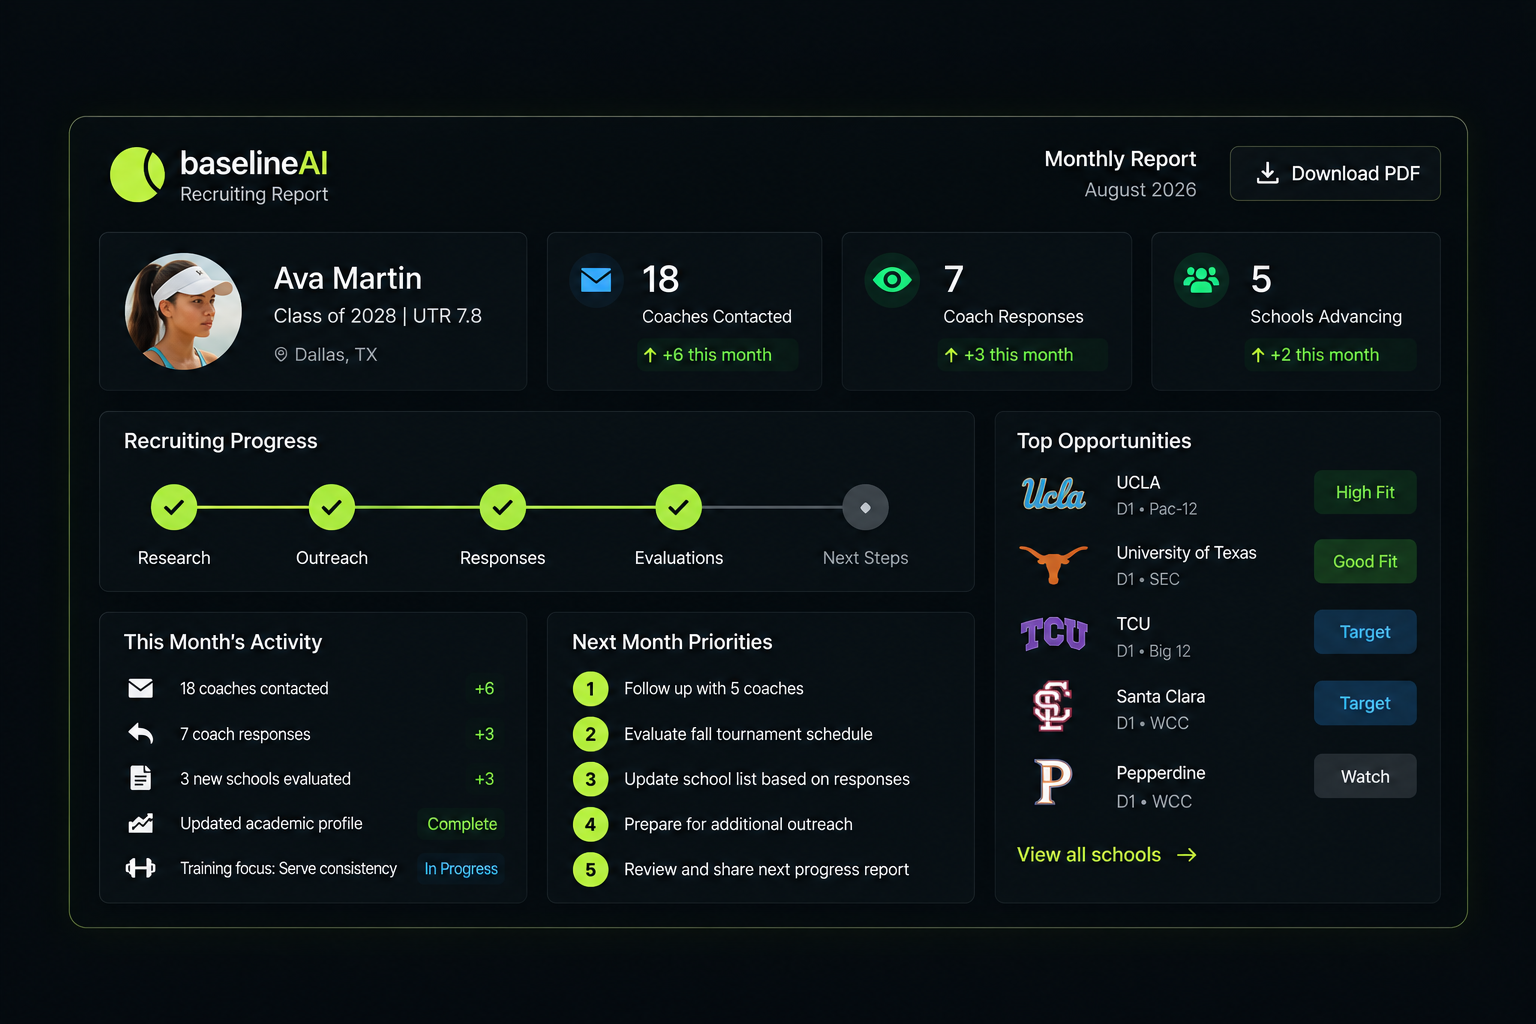
Task: Click the +3 this month indicator
Action: point(1021,355)
